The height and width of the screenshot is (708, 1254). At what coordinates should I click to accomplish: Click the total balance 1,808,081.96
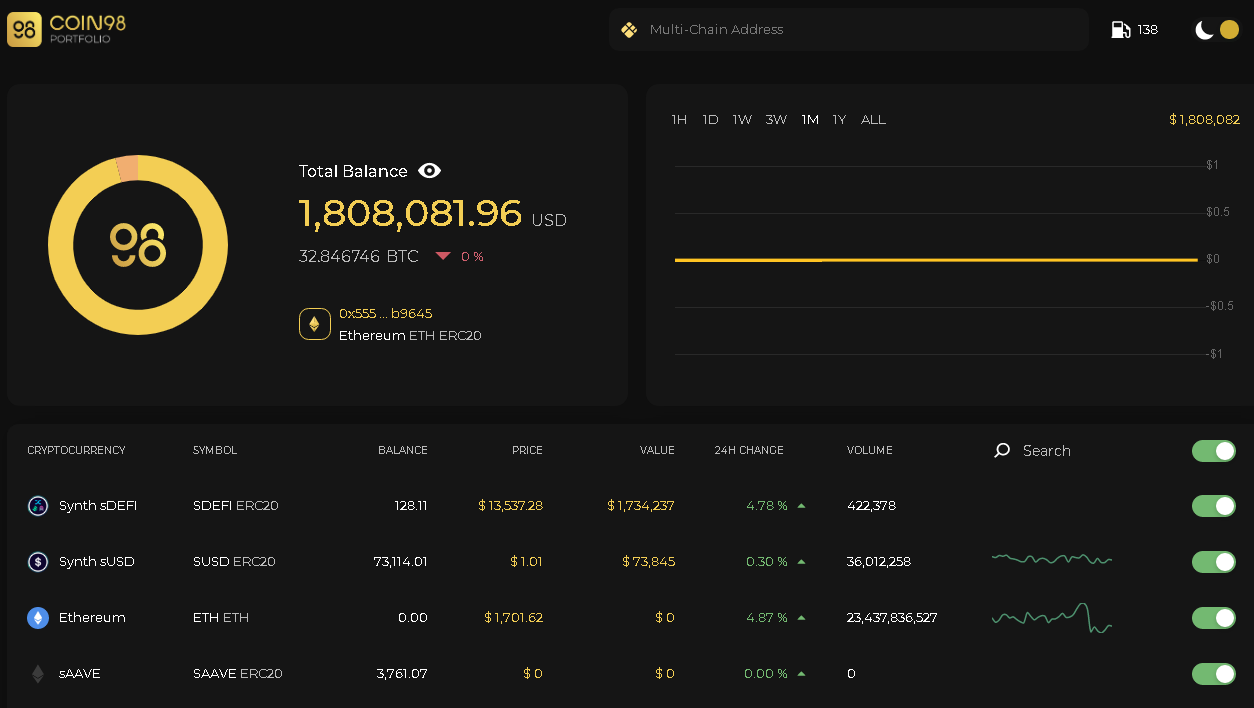point(410,214)
